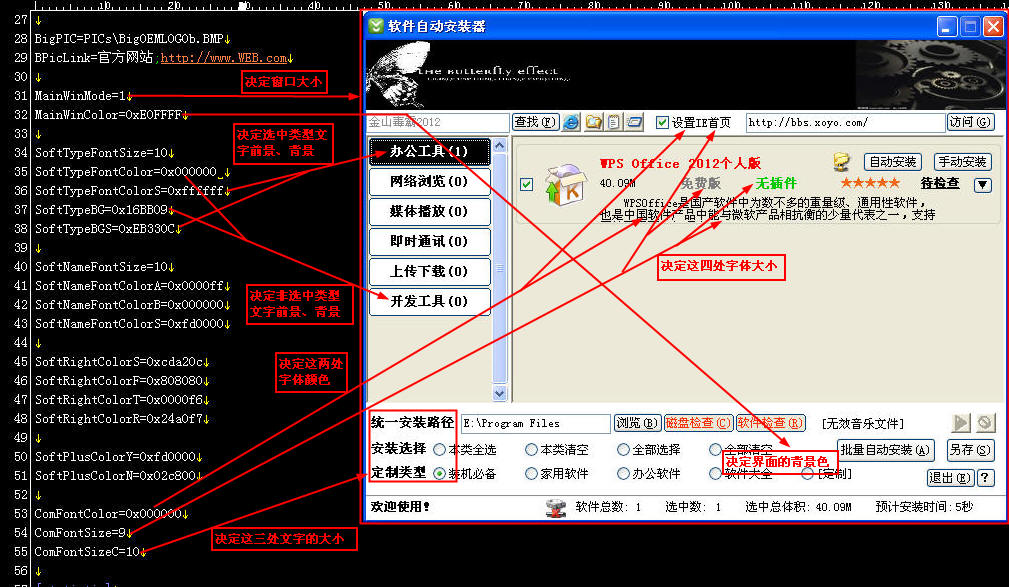This screenshot has height=587, width=1009.
Task: Click the 另存(S) button
Action: point(970,450)
